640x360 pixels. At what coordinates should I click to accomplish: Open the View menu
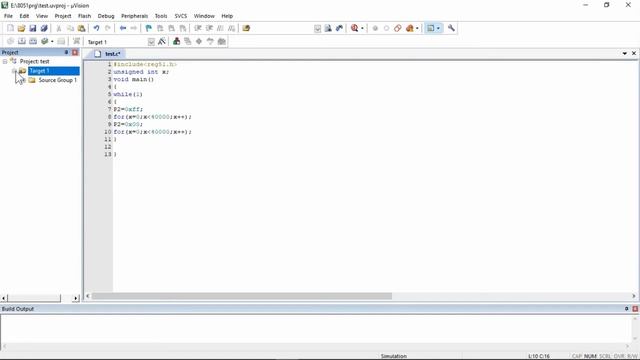pos(42,16)
